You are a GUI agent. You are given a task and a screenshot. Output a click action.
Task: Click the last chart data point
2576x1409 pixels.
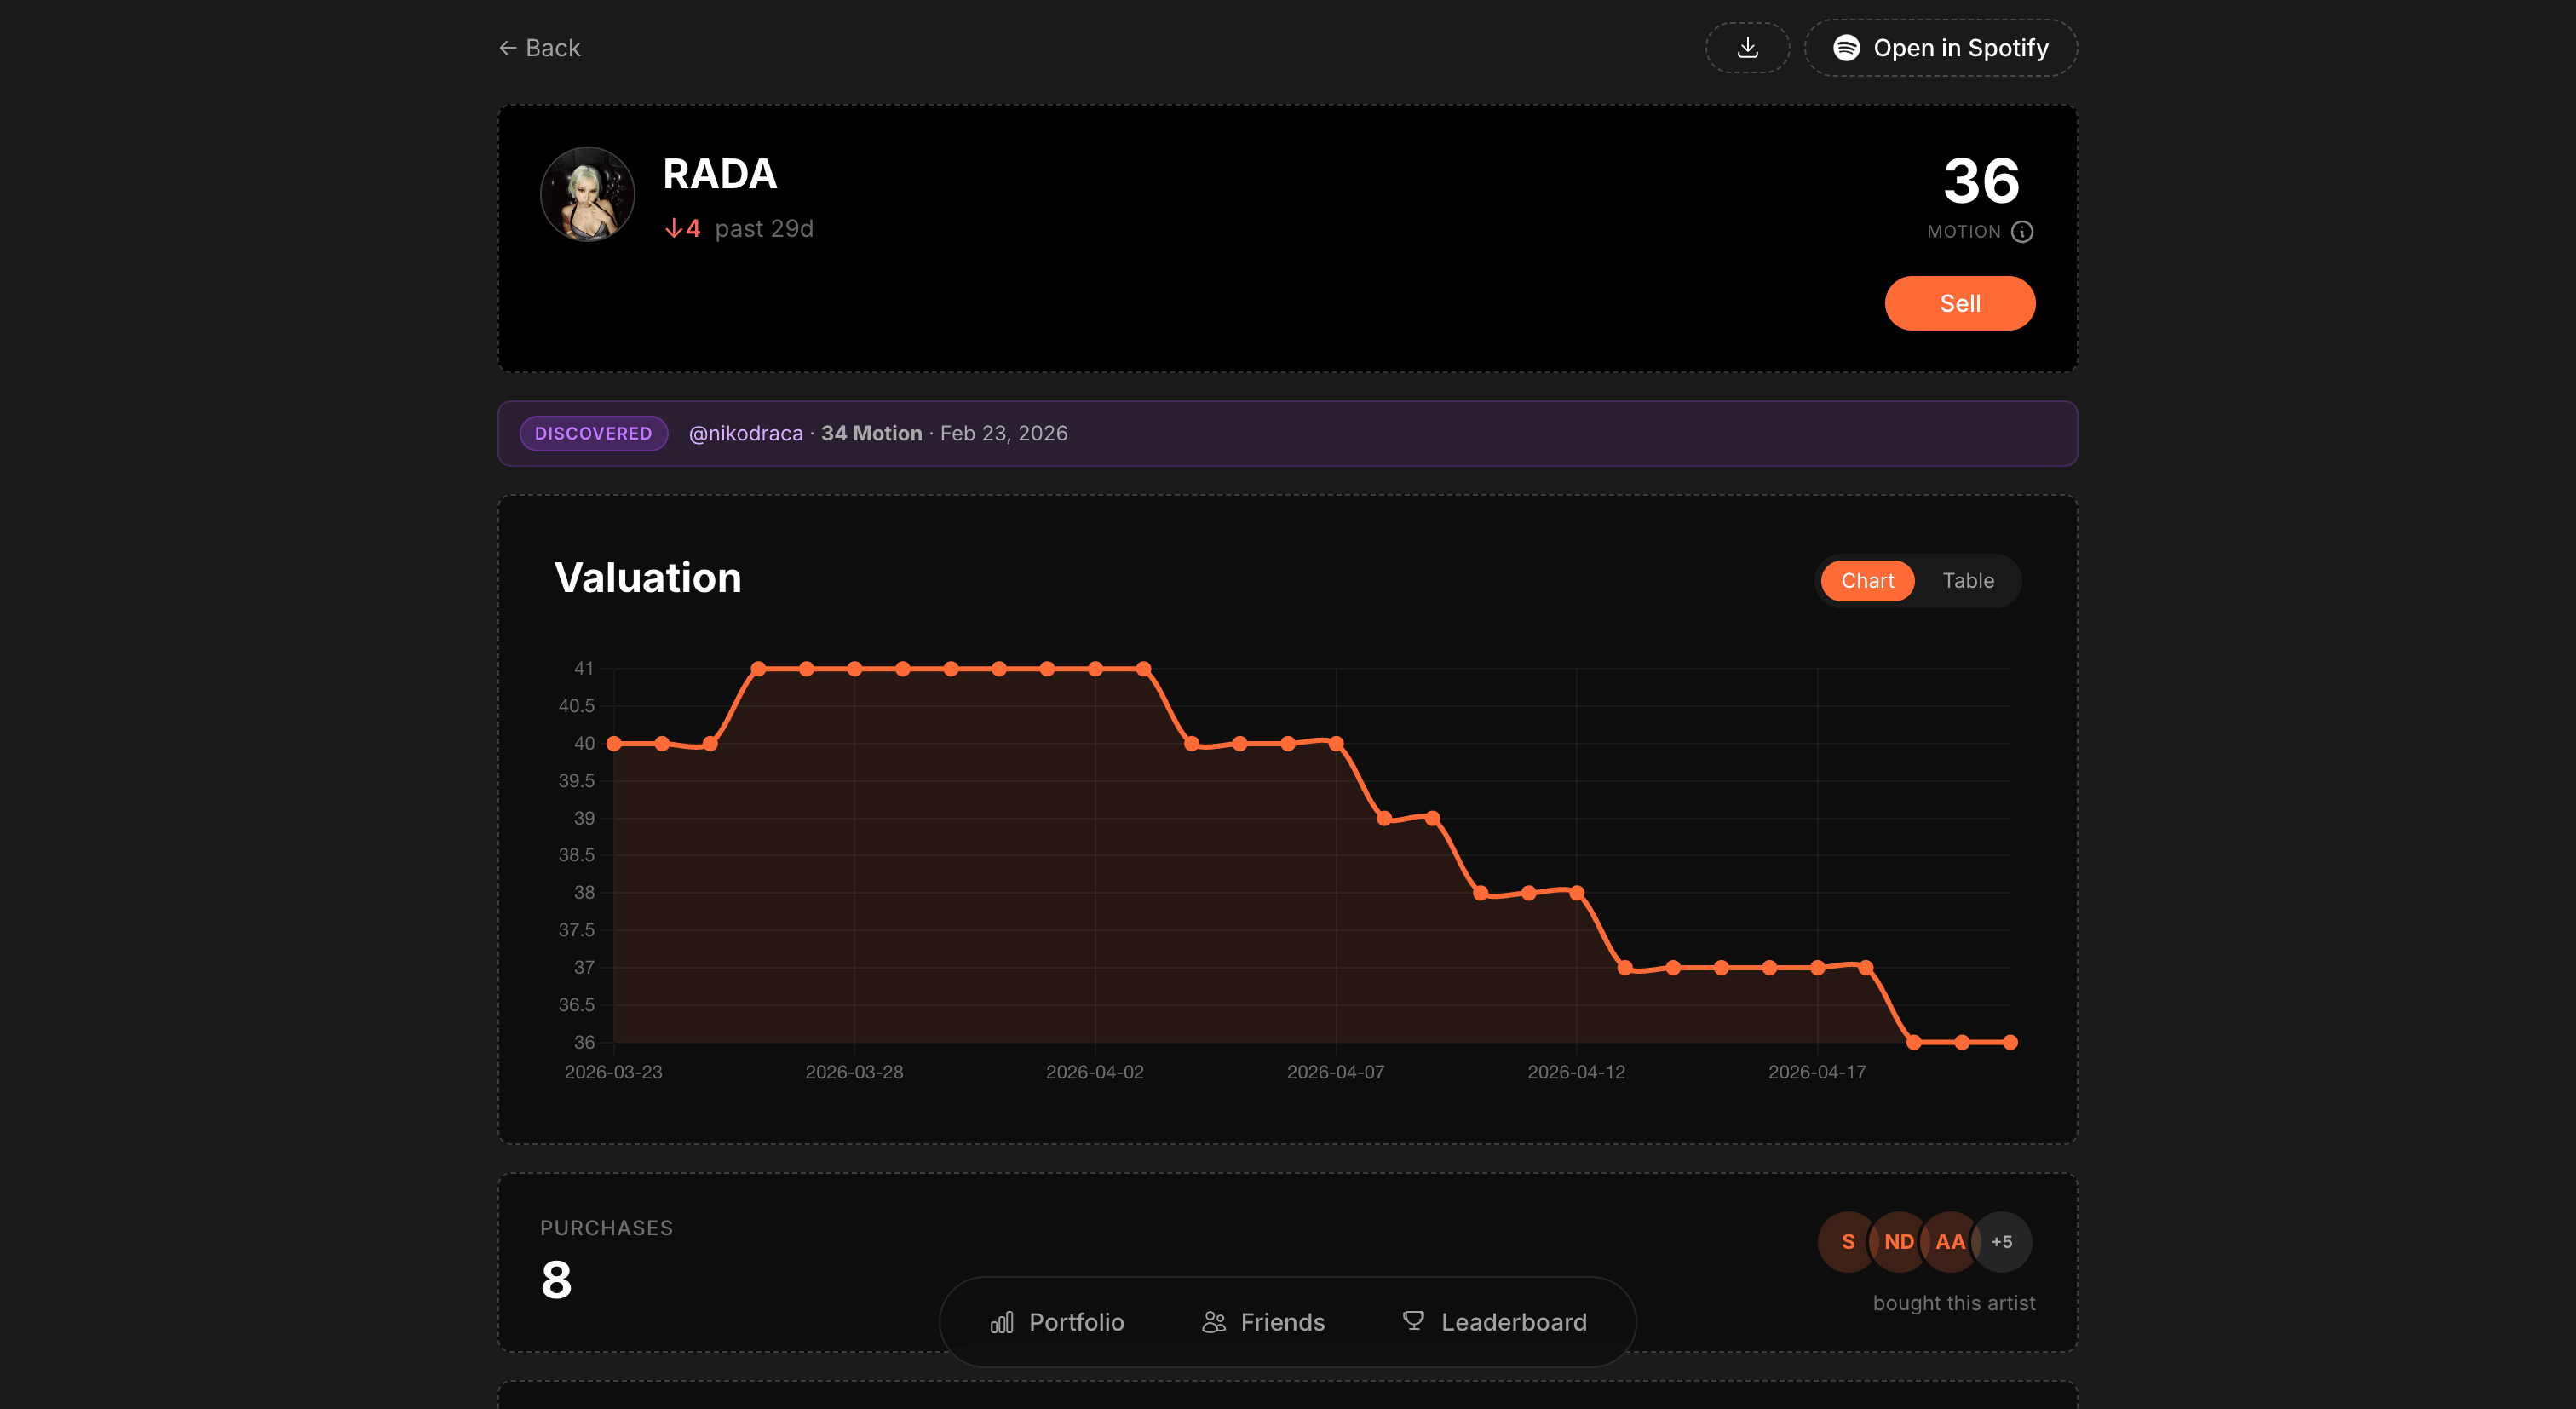pos(2010,1042)
